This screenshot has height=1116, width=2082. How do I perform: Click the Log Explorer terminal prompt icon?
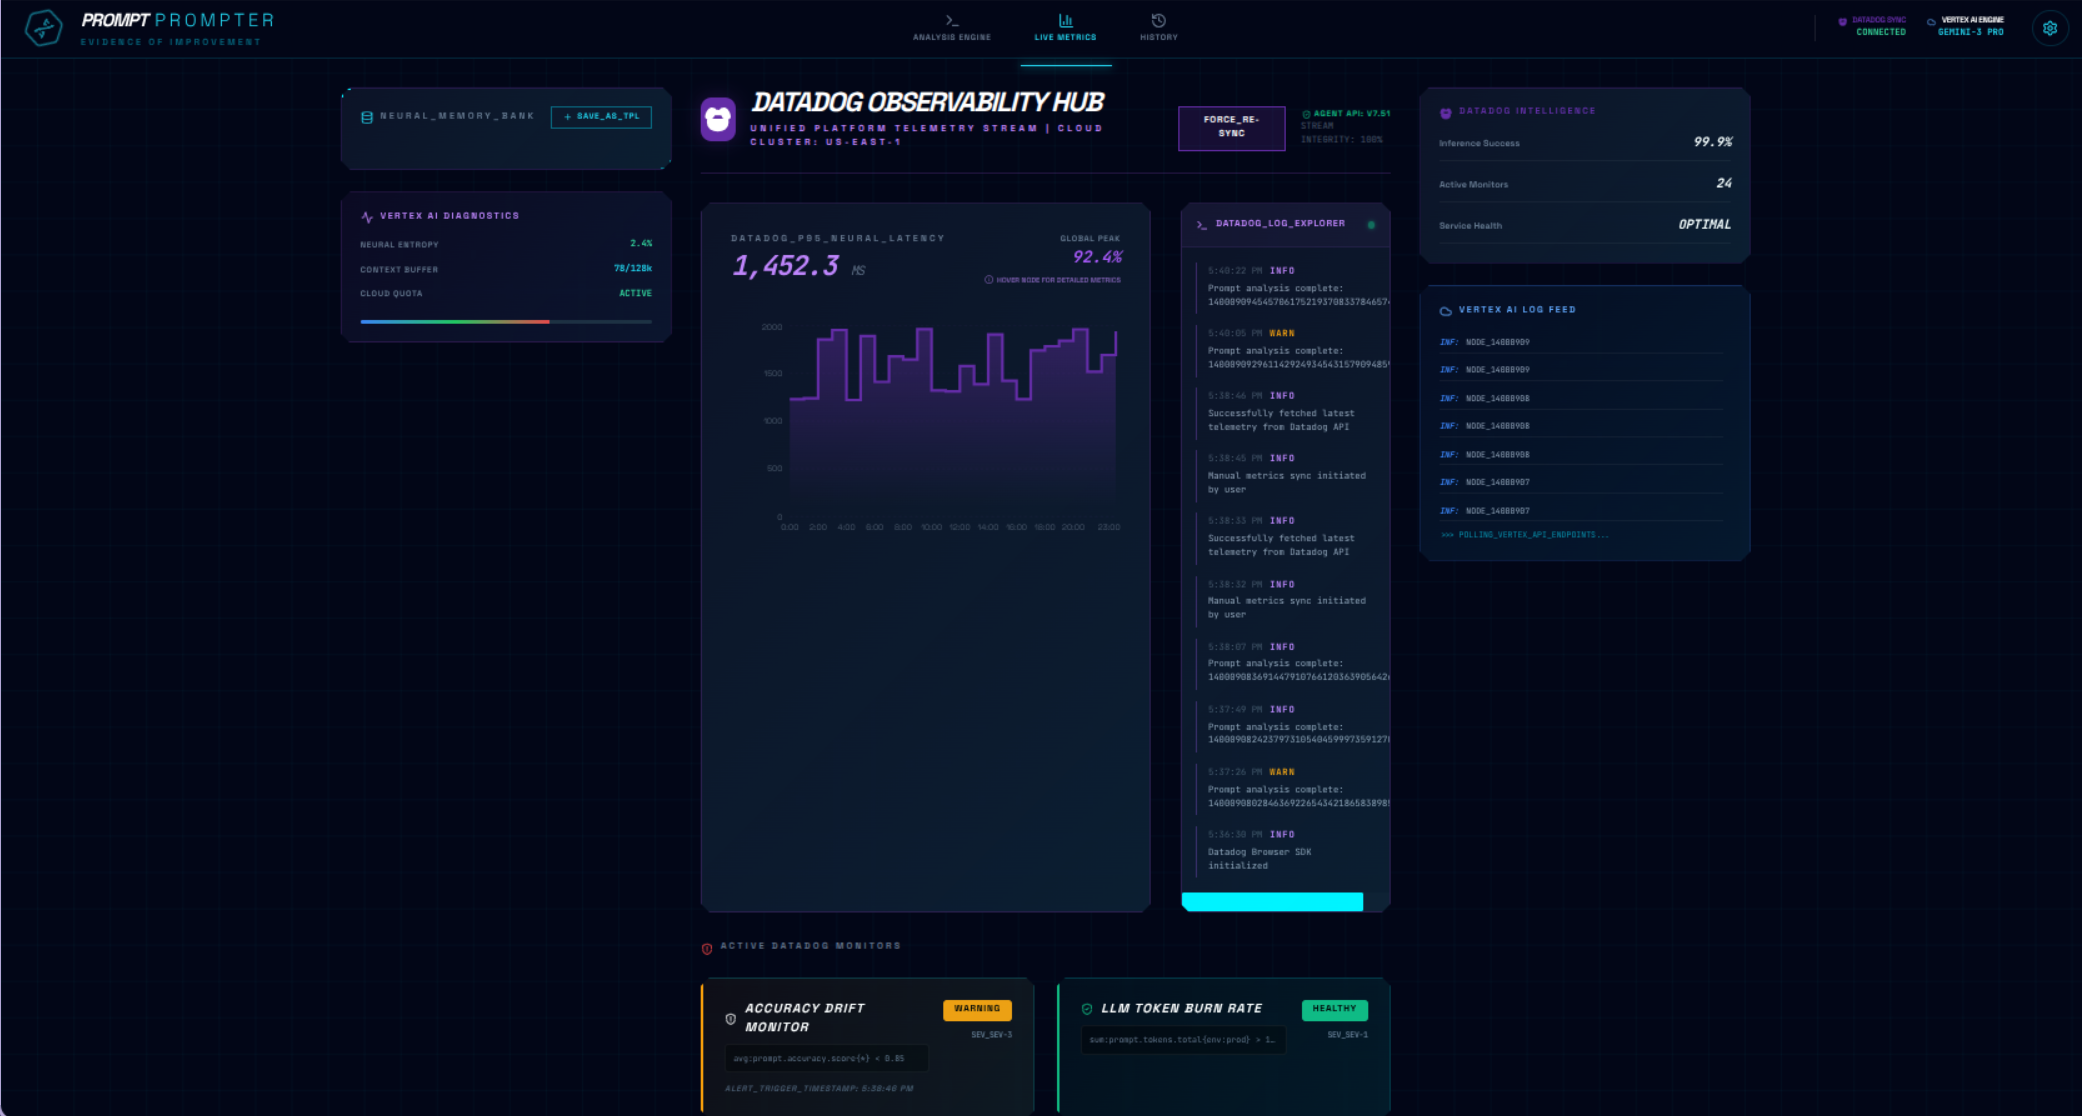(1202, 224)
